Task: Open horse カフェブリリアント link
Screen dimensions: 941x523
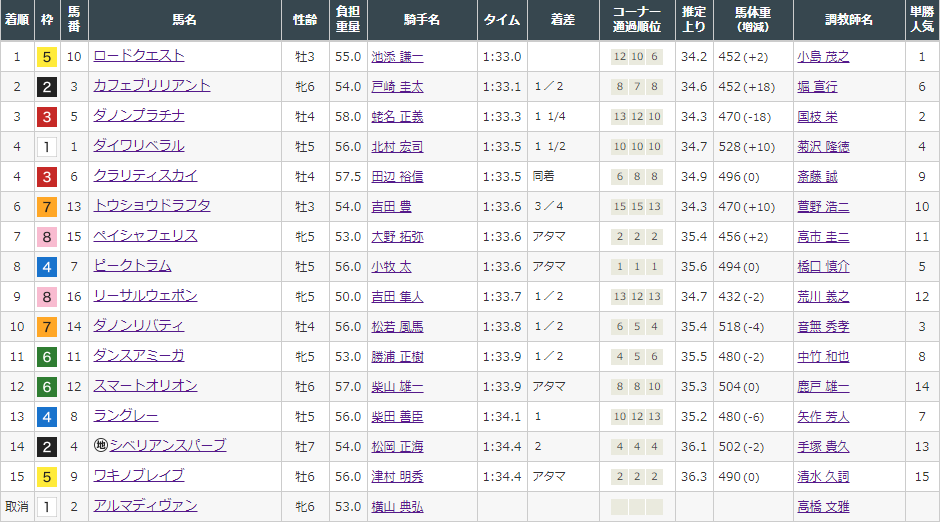Action: click(x=152, y=86)
